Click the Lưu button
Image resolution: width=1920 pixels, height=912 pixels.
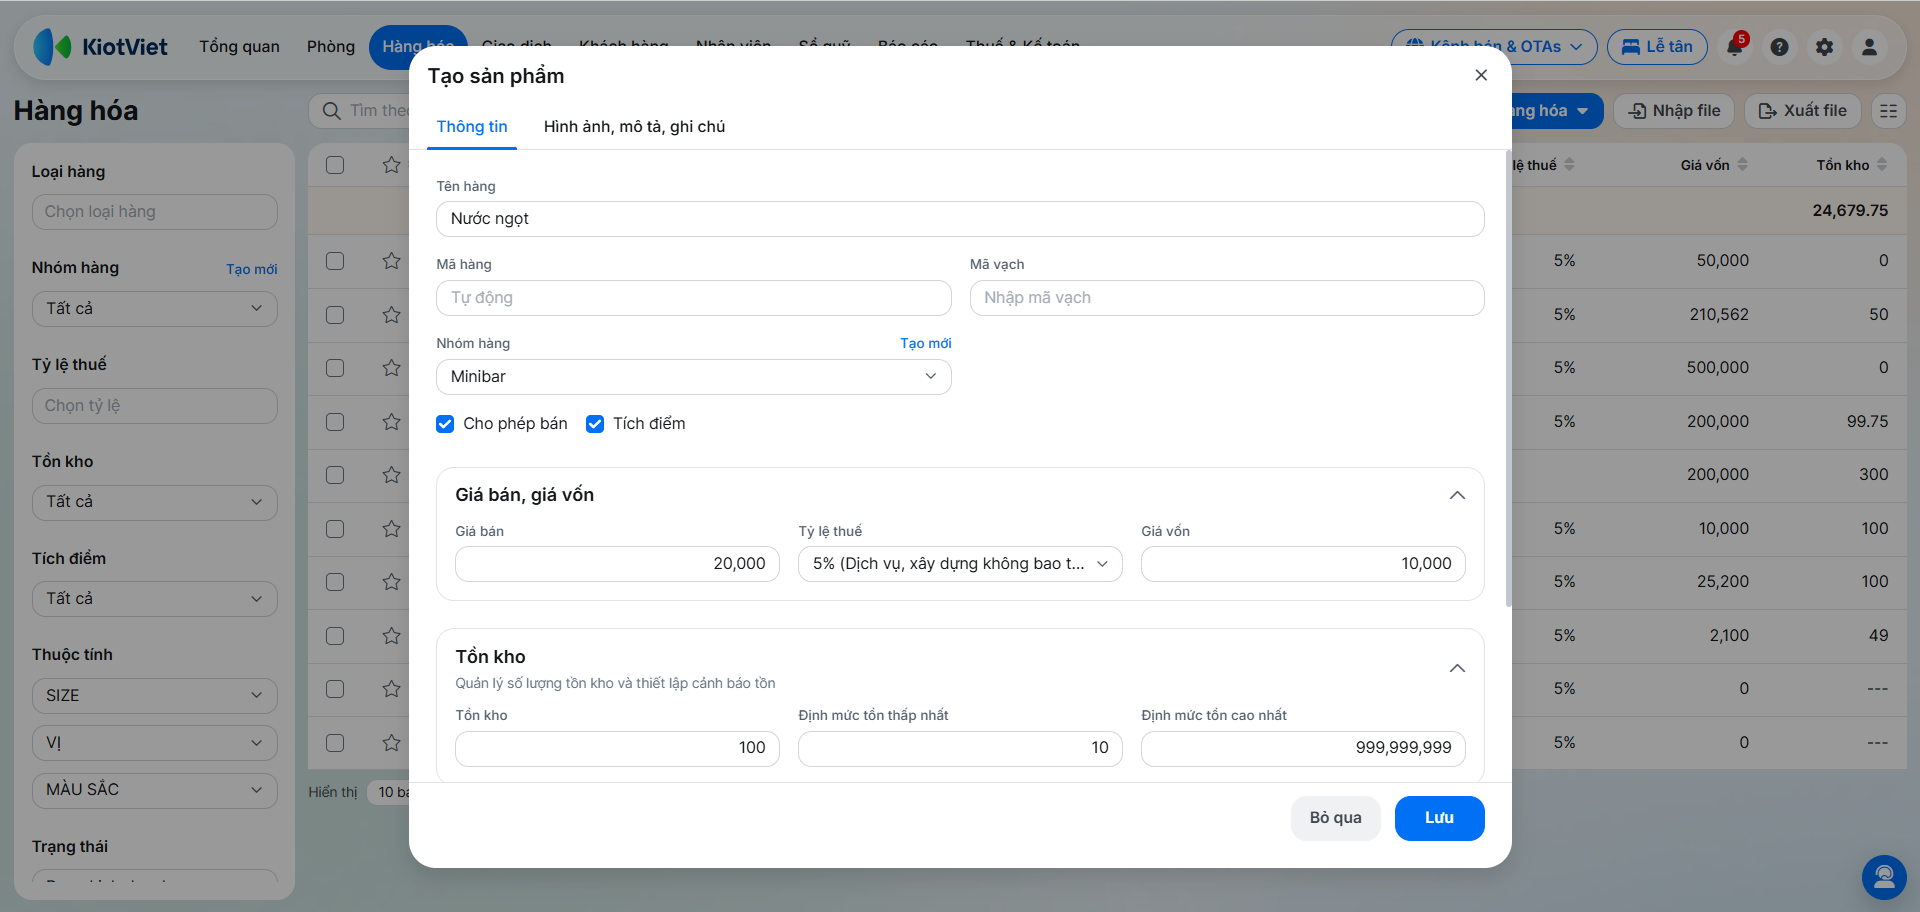click(1439, 818)
